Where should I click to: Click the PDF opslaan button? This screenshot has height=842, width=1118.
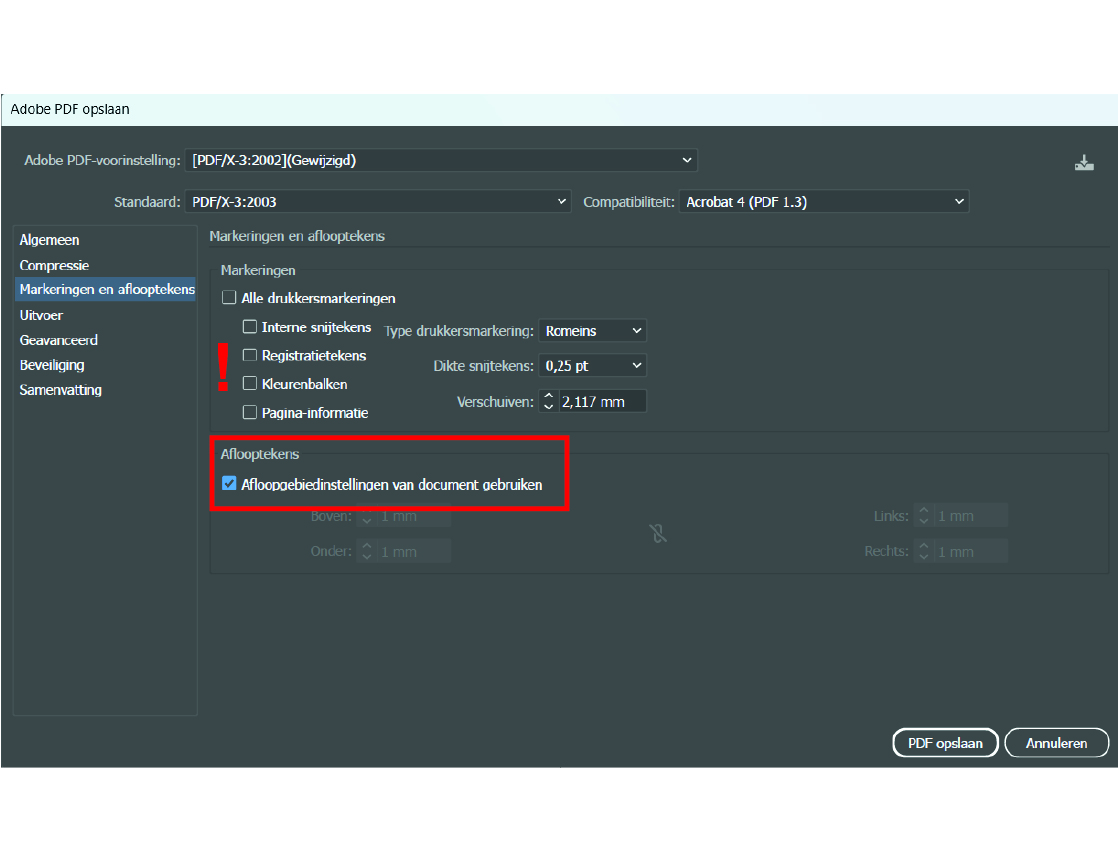pos(944,743)
